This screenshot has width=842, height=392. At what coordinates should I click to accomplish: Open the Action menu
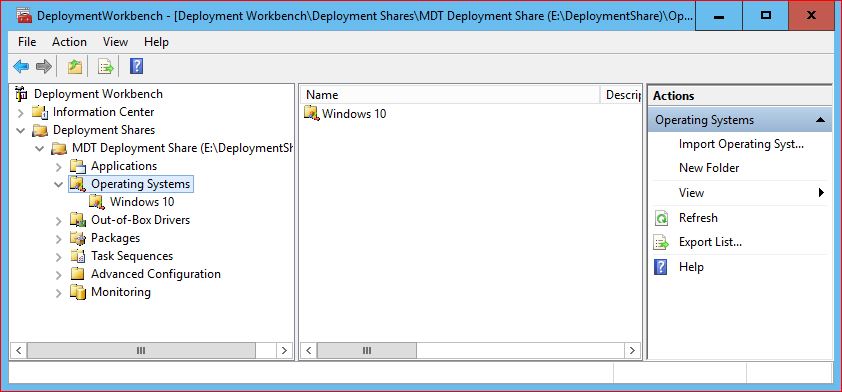pyautogui.click(x=69, y=42)
